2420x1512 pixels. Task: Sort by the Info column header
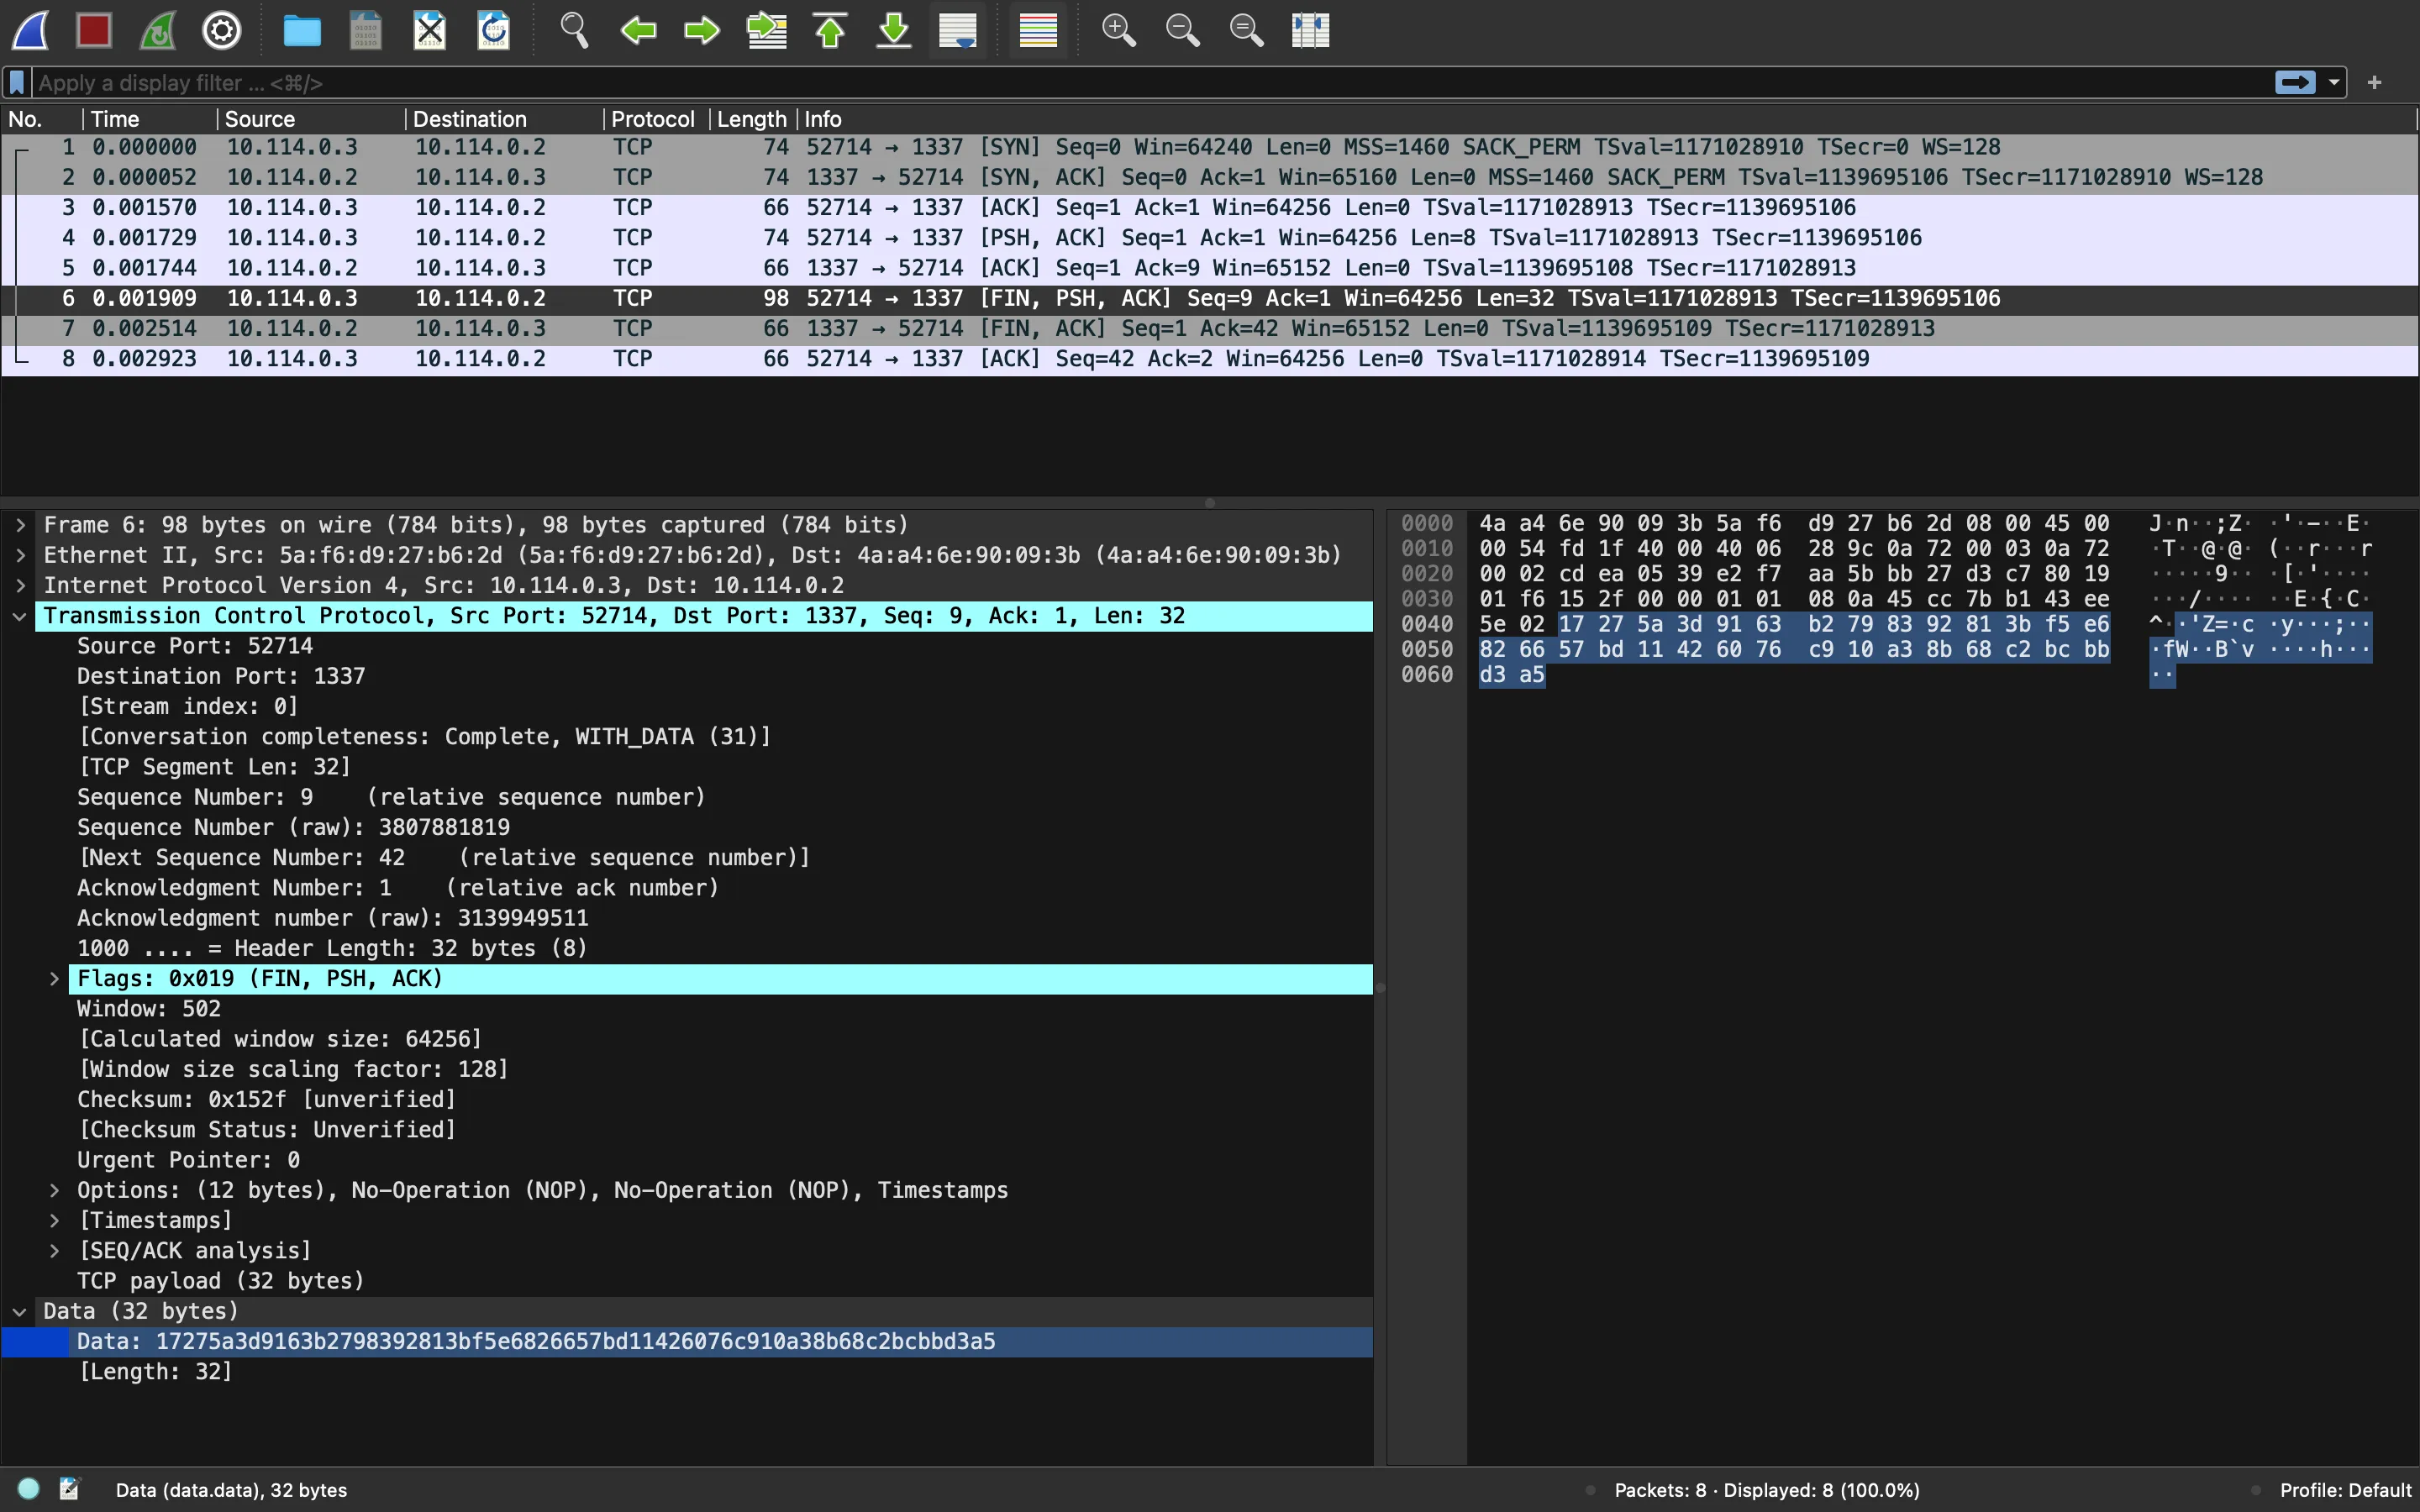[1607, 119]
